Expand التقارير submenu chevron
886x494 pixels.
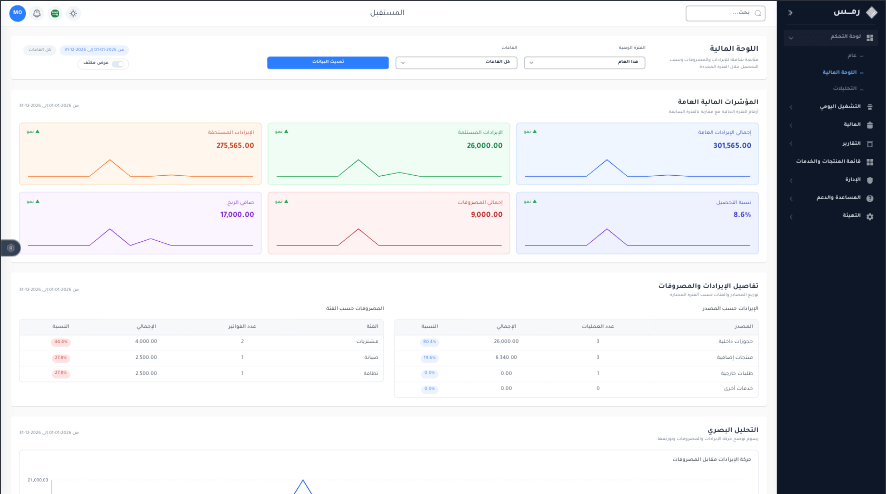point(791,144)
